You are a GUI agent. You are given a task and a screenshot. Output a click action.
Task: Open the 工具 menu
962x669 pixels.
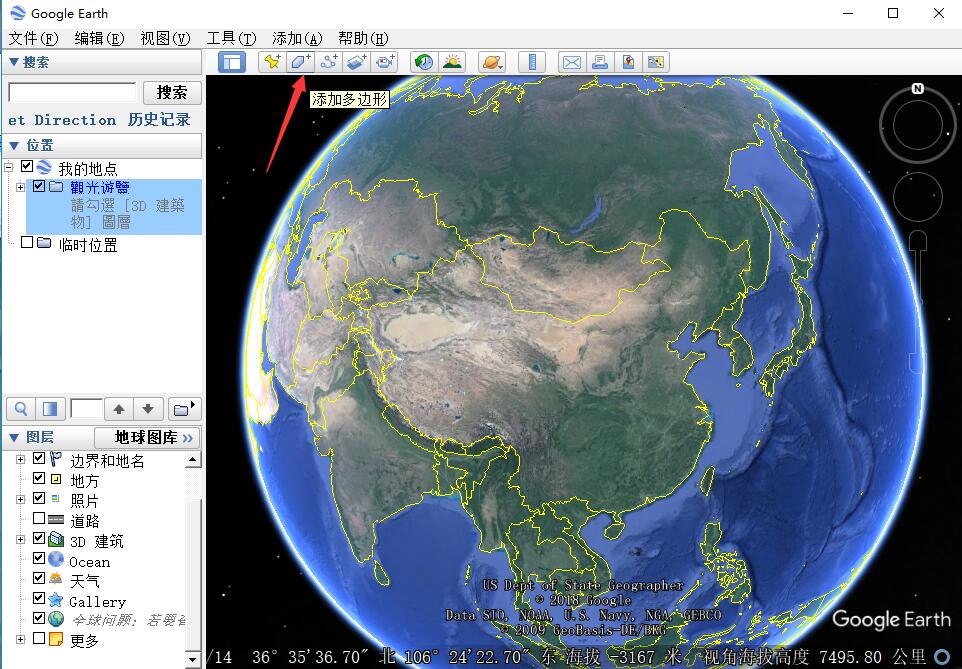[230, 38]
